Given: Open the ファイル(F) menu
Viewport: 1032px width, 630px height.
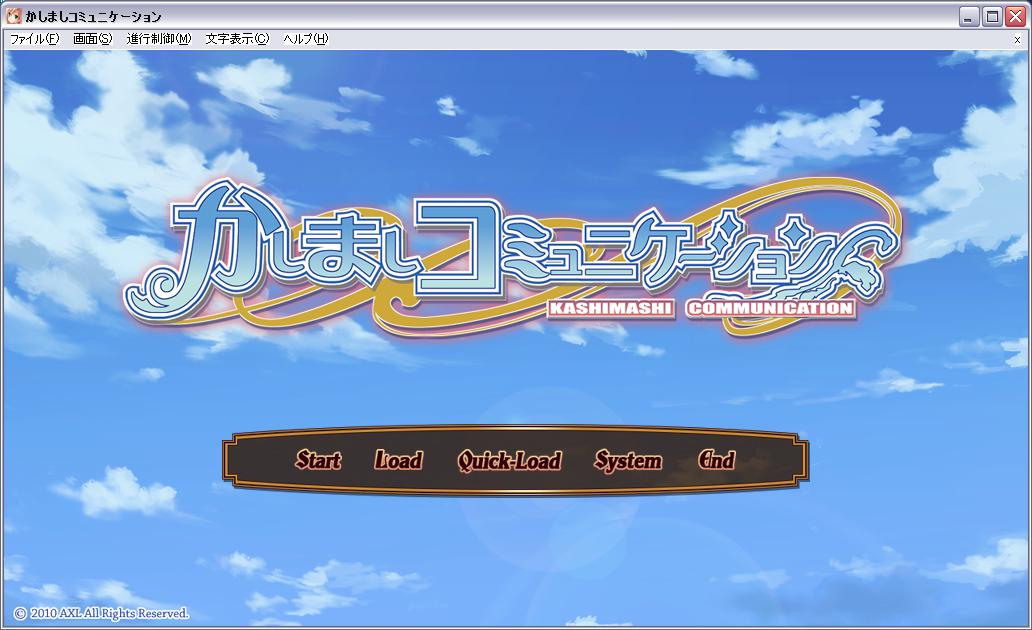Looking at the screenshot, I should point(34,39).
